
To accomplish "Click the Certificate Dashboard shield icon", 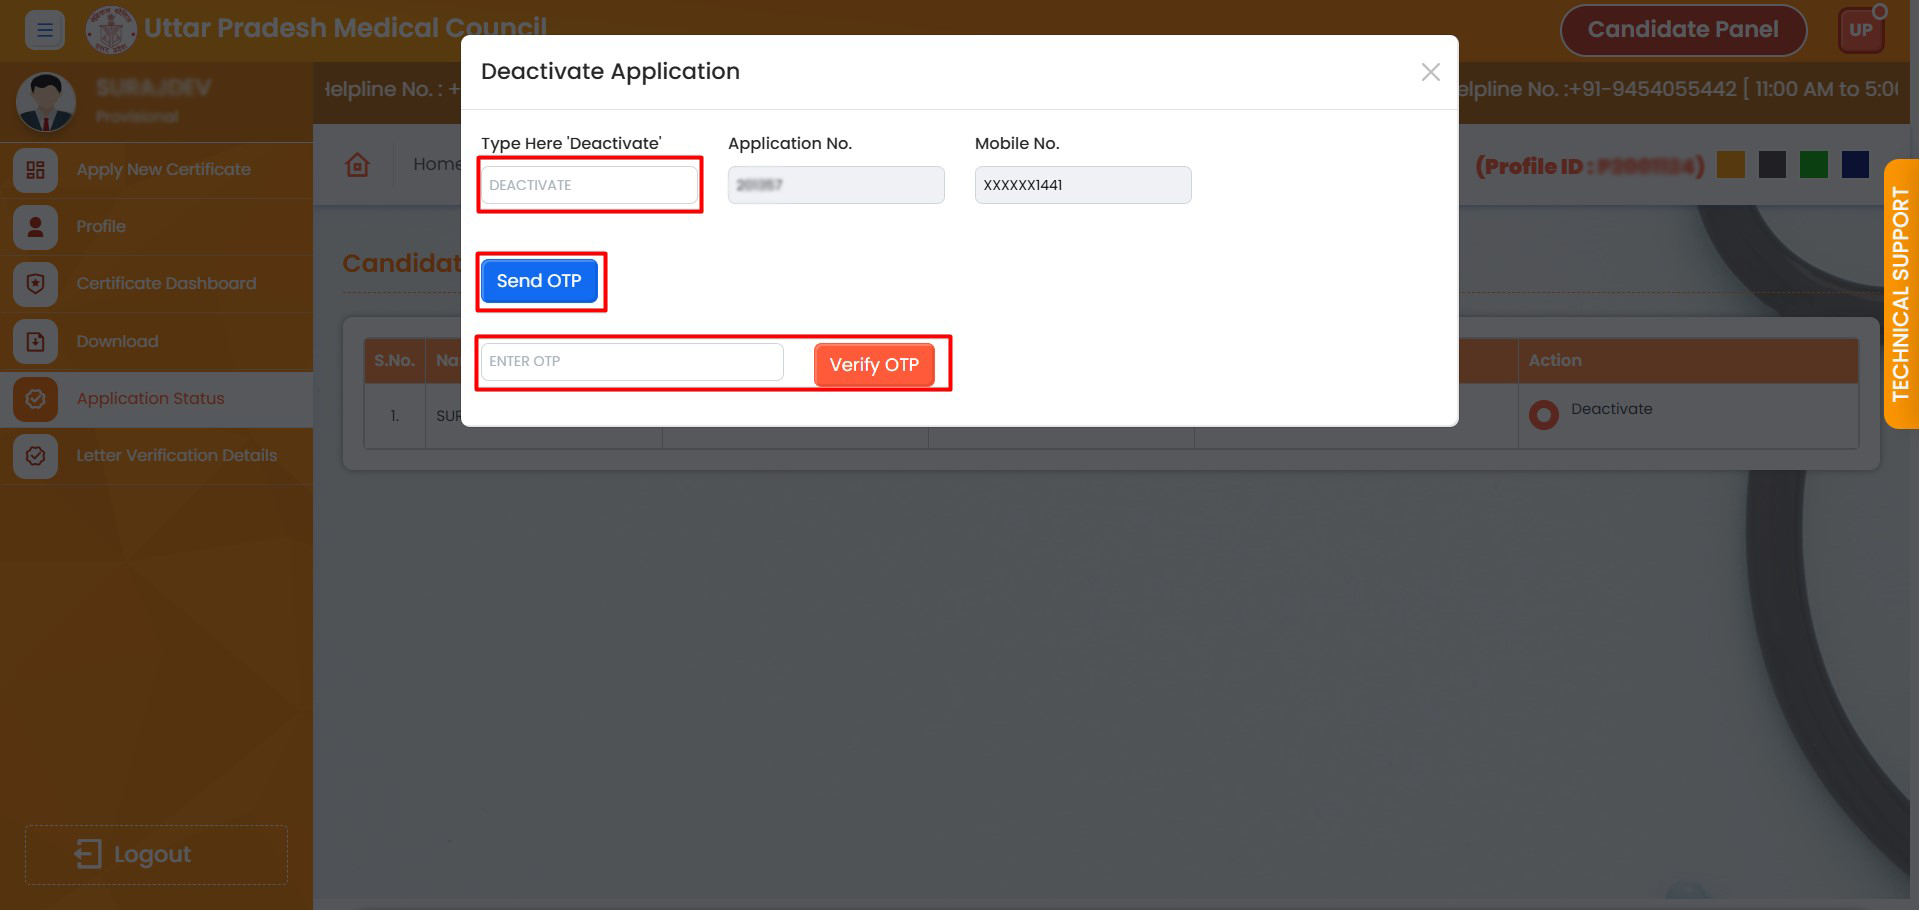I will [x=36, y=284].
